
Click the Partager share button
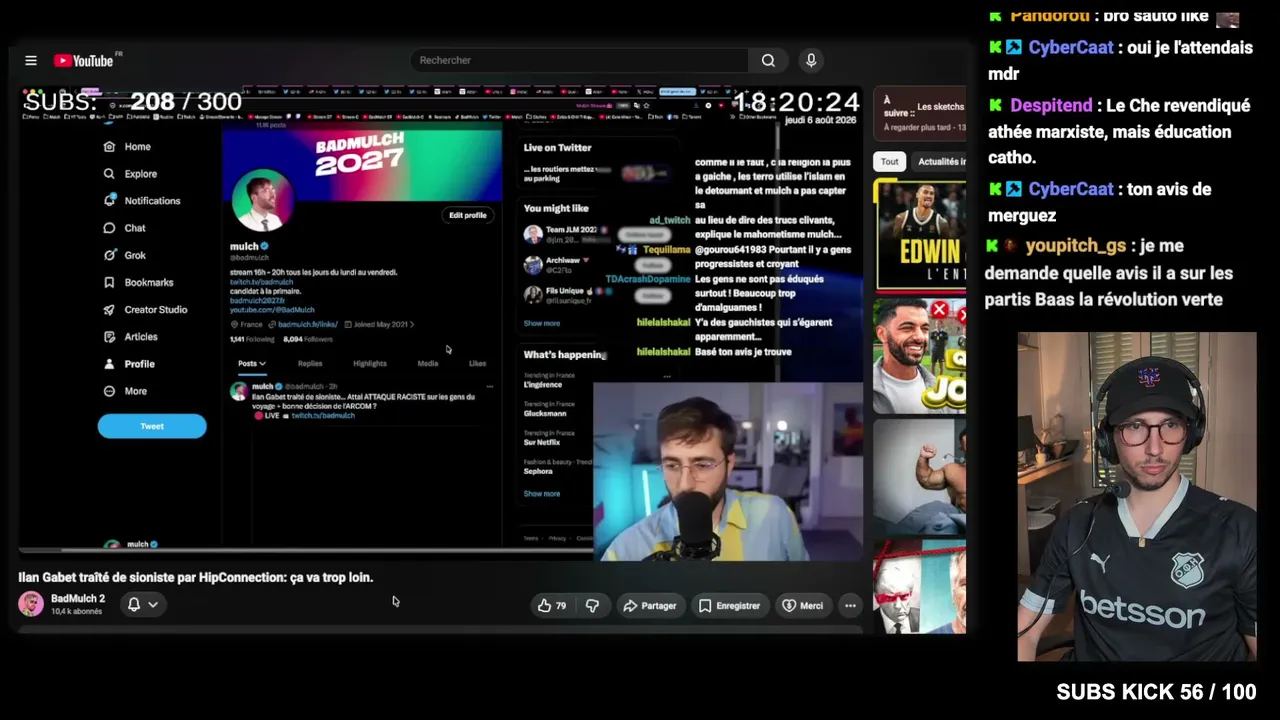pos(650,605)
